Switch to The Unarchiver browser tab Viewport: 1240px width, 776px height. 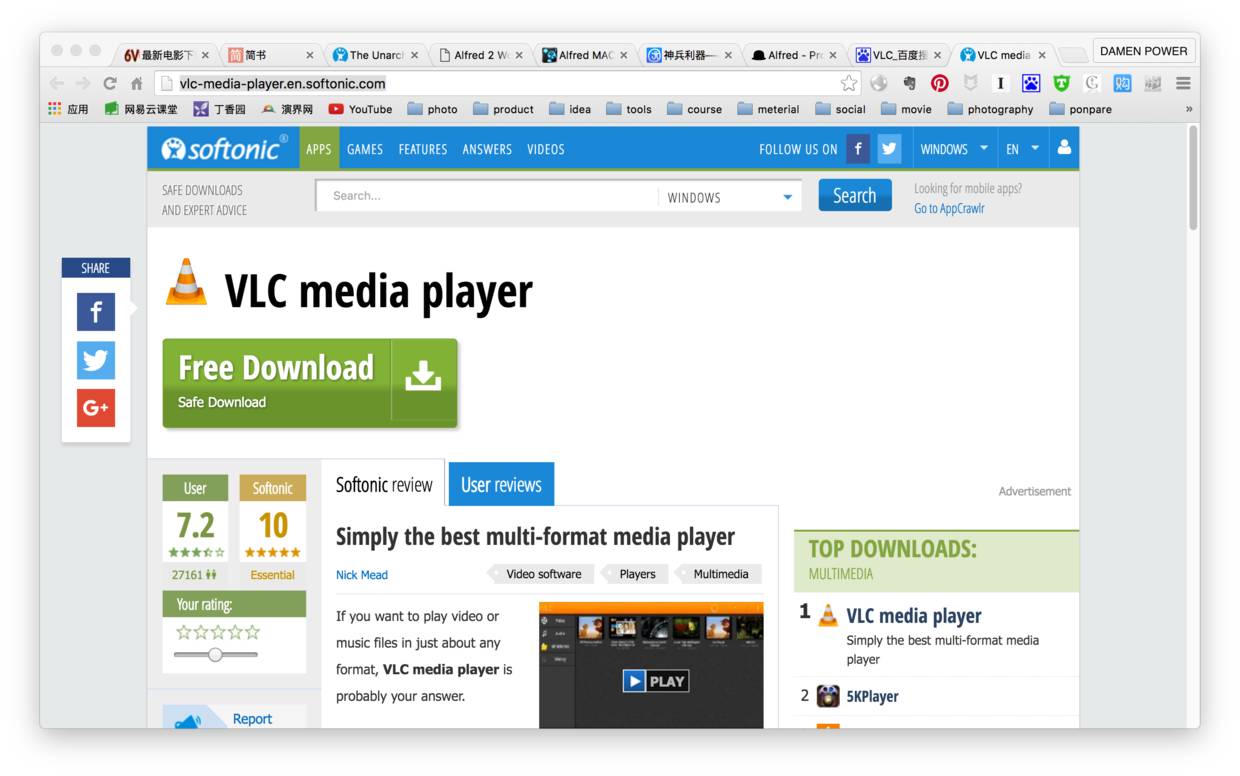click(x=375, y=55)
